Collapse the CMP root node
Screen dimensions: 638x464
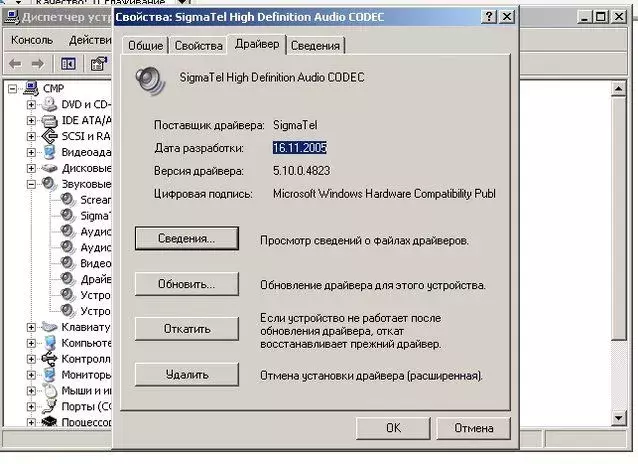point(13,88)
